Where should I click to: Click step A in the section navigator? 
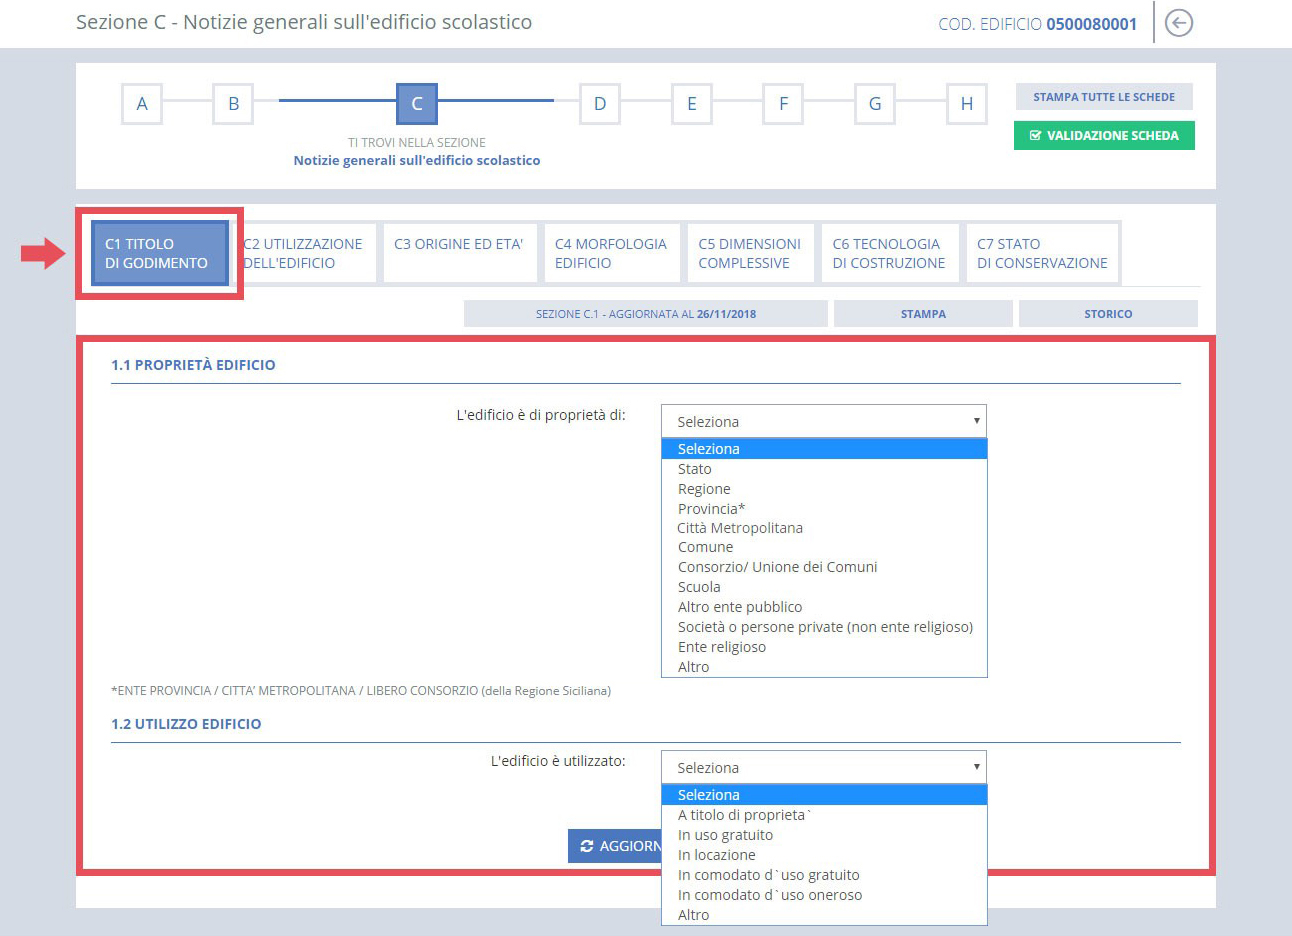click(x=141, y=104)
